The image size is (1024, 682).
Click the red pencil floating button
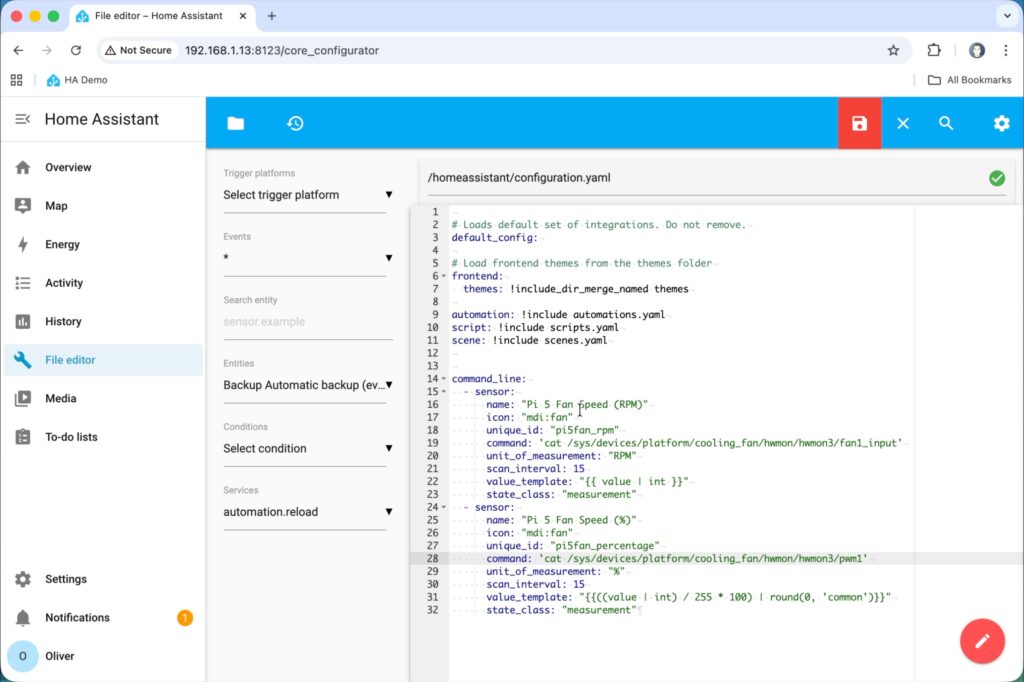pyautogui.click(x=982, y=641)
